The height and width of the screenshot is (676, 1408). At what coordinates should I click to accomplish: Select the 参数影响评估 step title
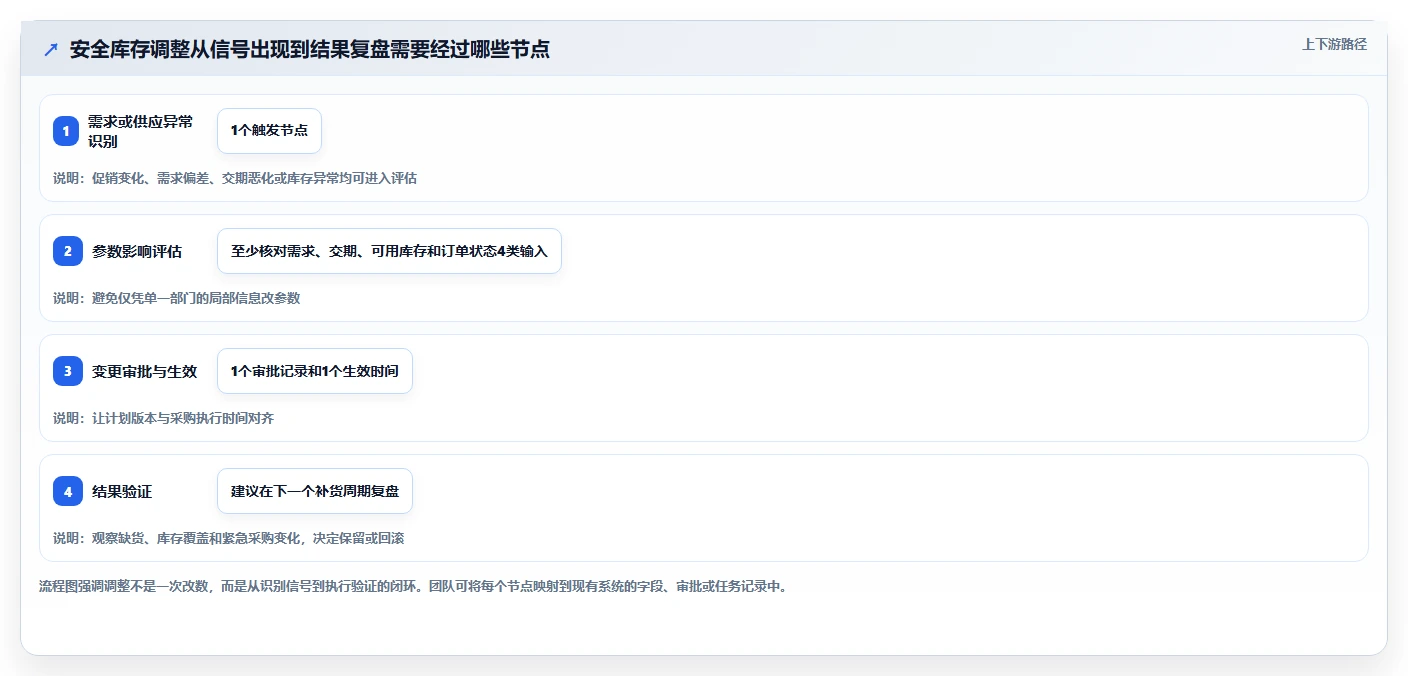tap(137, 251)
